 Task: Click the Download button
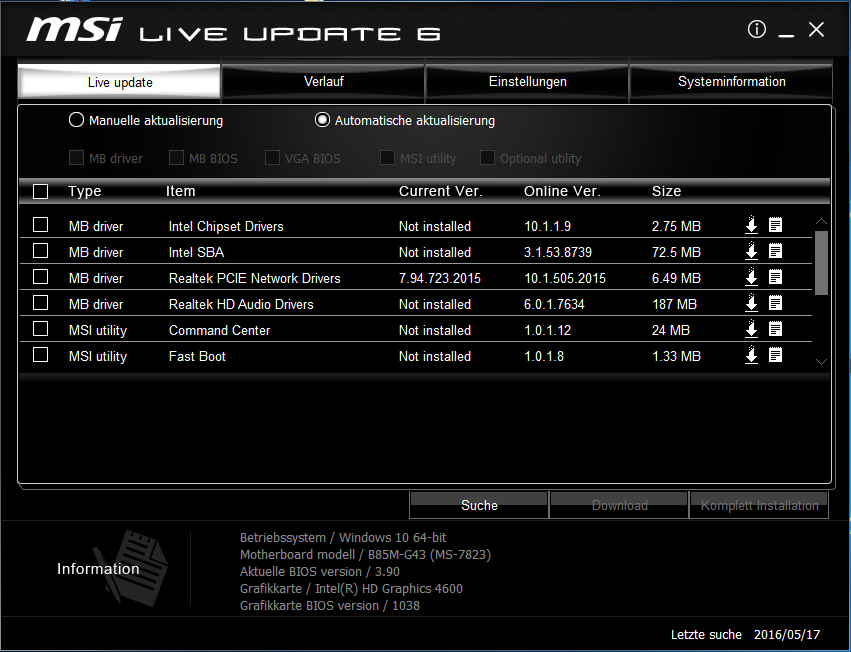click(619, 505)
